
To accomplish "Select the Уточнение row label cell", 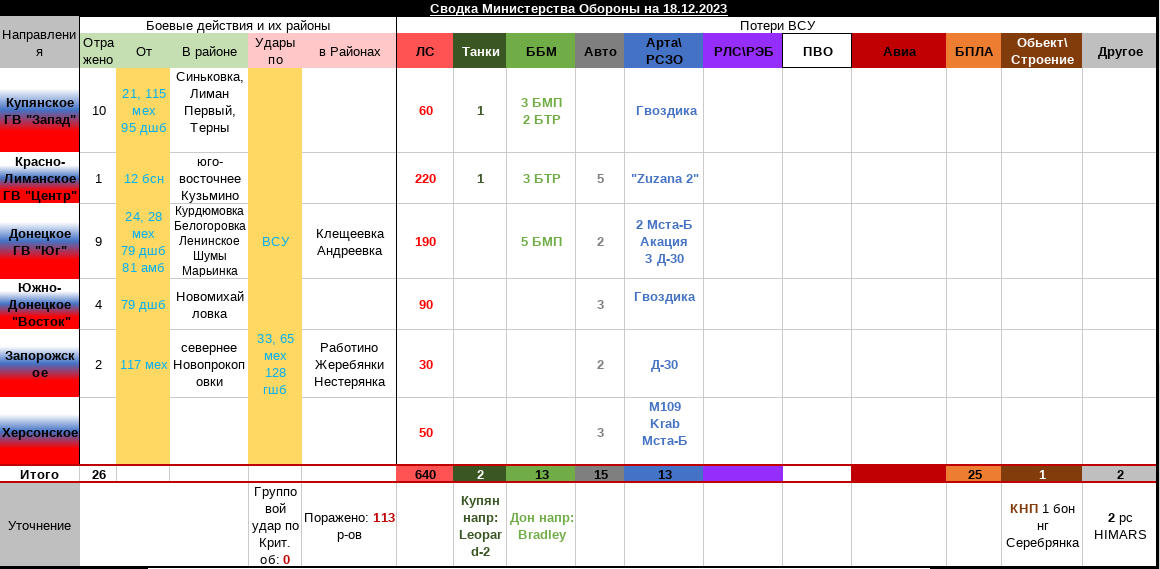I will pyautogui.click(x=40, y=525).
